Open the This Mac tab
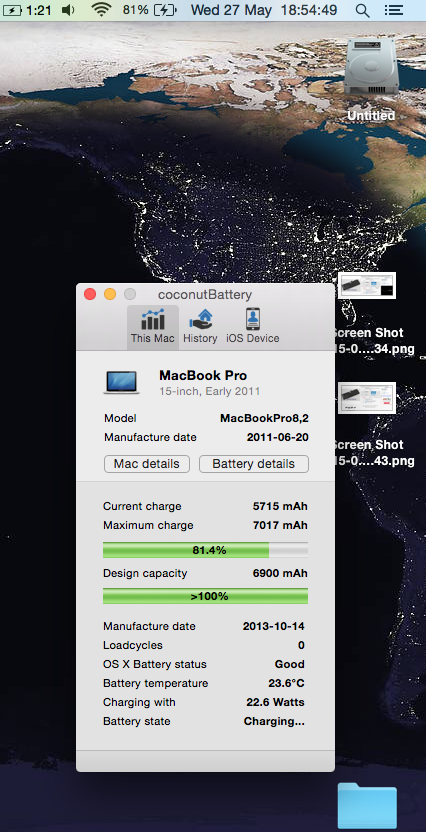Viewport: 426px width, 832px height. (153, 327)
